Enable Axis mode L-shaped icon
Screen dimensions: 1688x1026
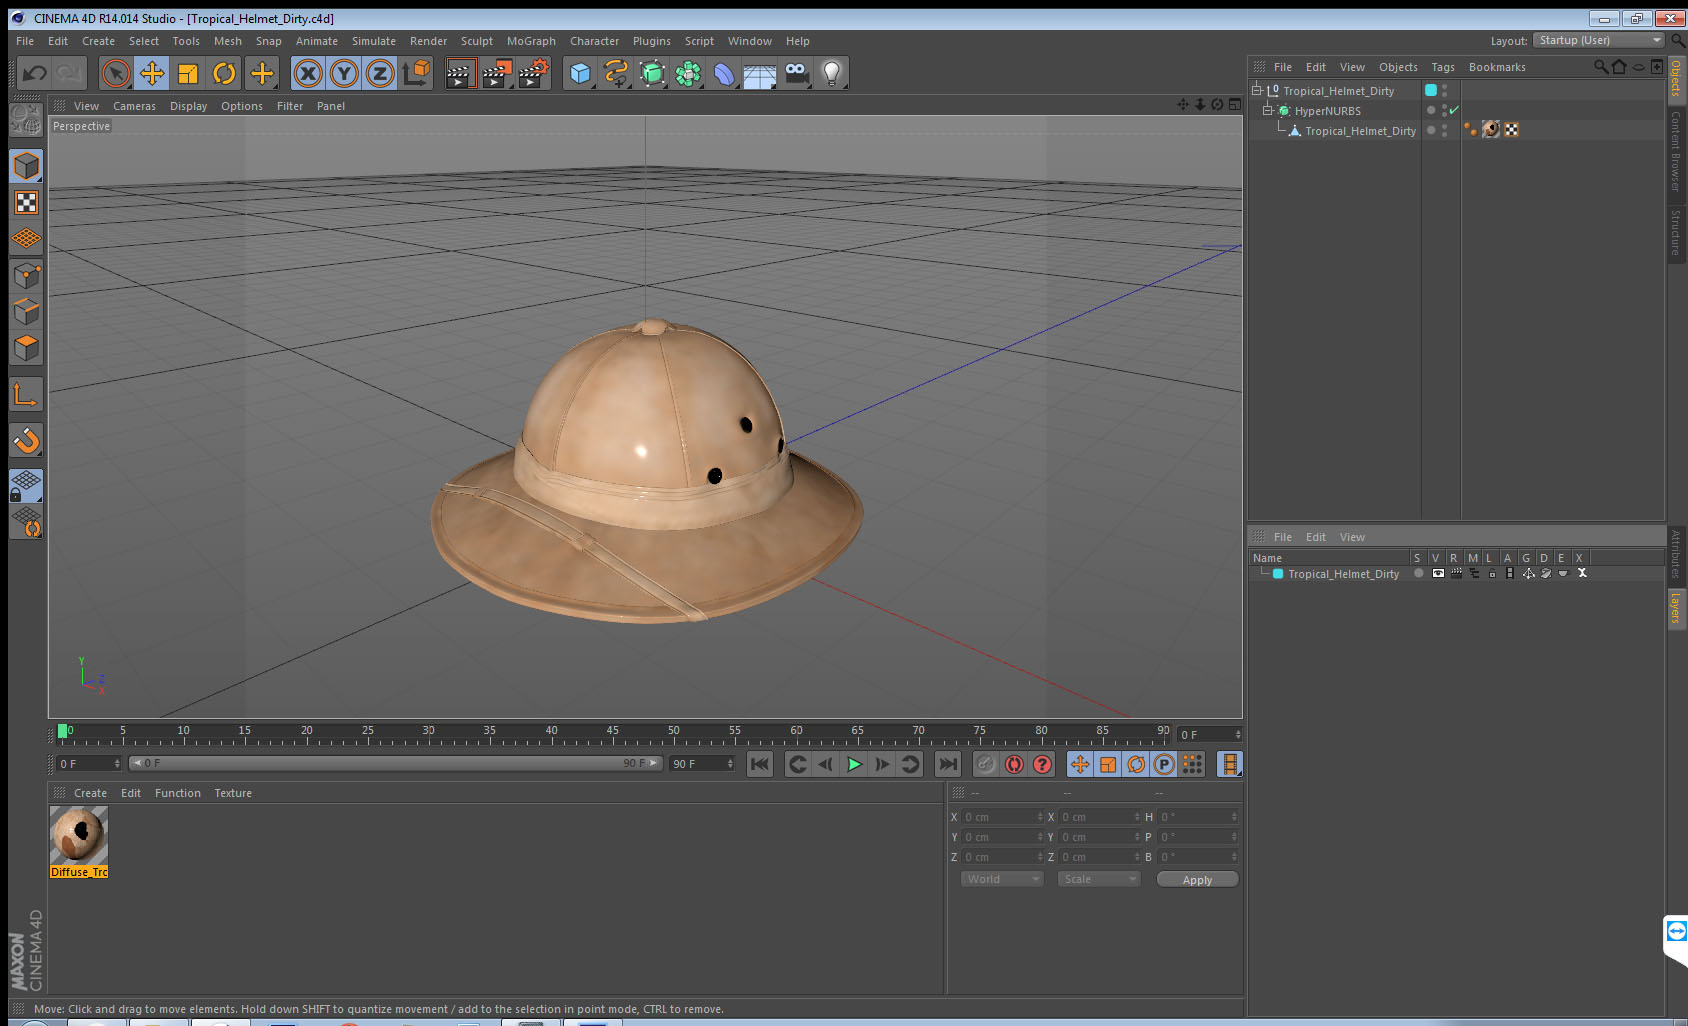[x=26, y=394]
